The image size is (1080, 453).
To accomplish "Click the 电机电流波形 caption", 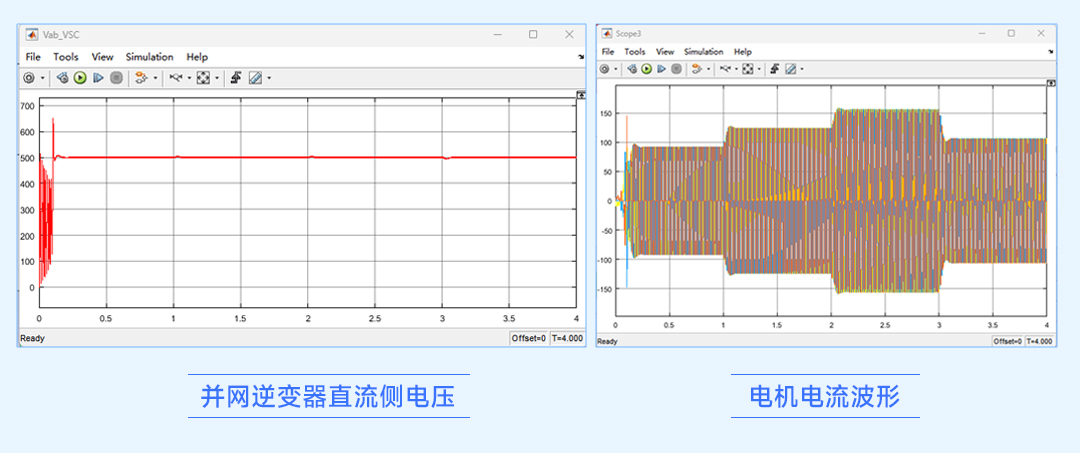I will (824, 397).
